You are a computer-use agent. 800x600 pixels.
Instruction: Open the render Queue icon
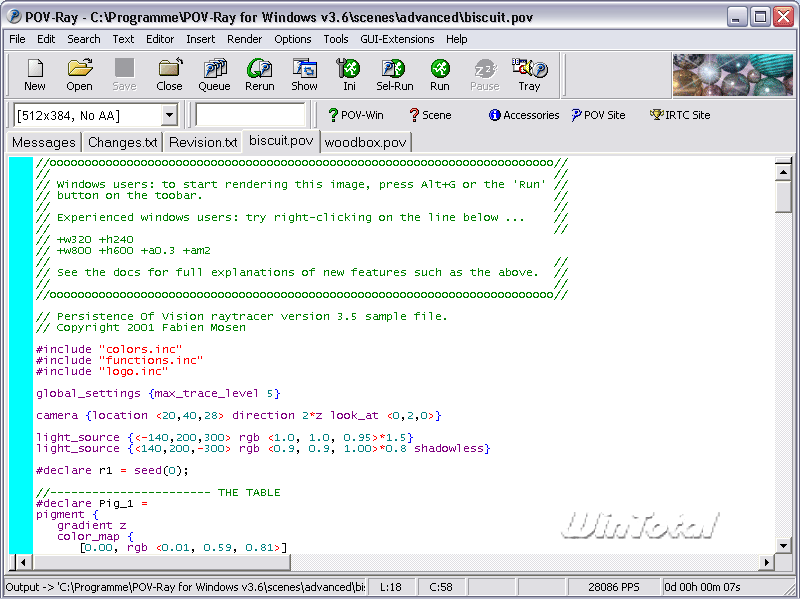[214, 74]
